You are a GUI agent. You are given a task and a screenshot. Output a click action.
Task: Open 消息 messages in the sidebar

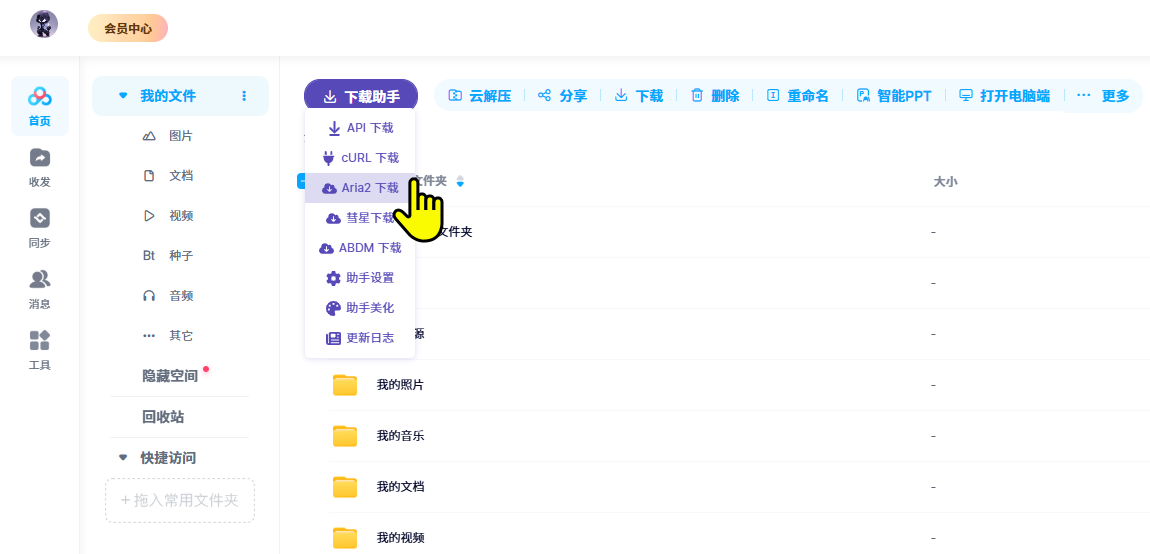tap(40, 289)
